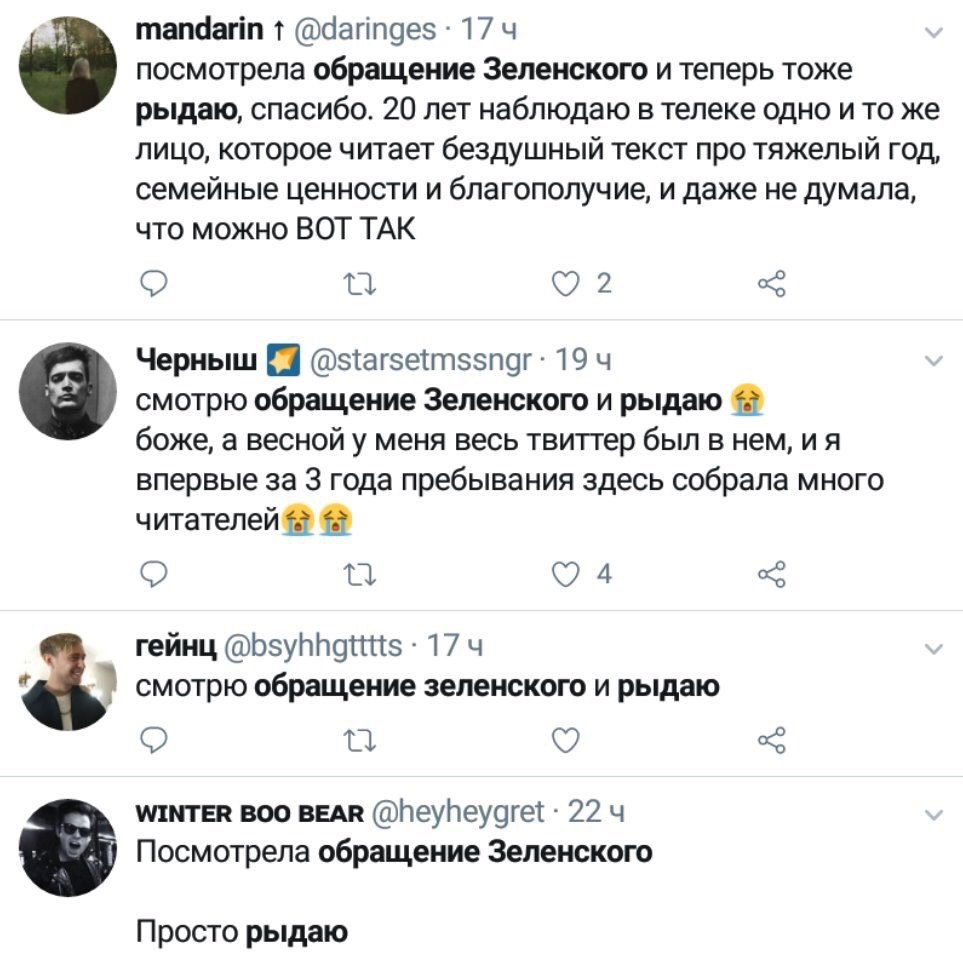963x960 pixels.
Task: View Черныш's profile picture
Action: 69,391
